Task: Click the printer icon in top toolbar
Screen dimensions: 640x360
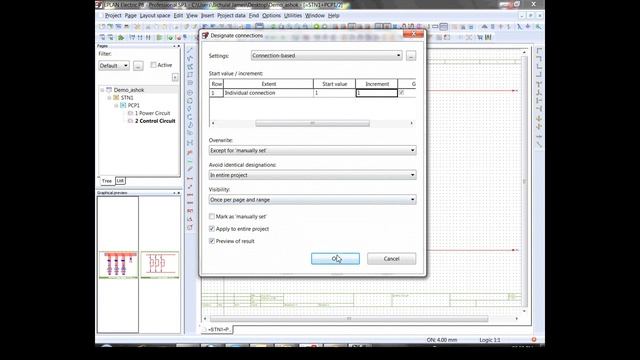Action: pos(126,27)
